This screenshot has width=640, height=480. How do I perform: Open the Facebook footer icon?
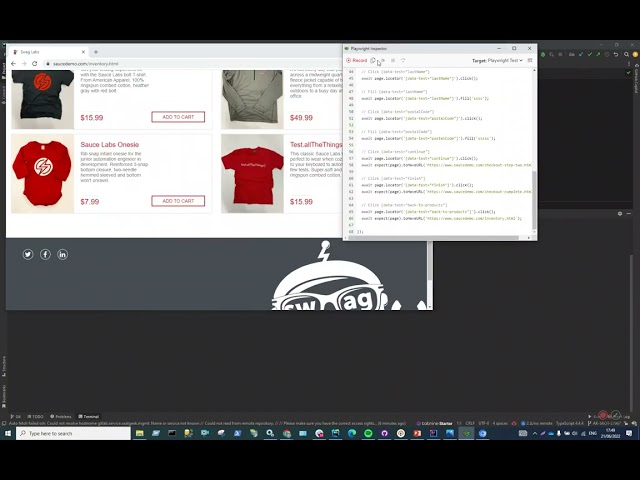[x=45, y=254]
